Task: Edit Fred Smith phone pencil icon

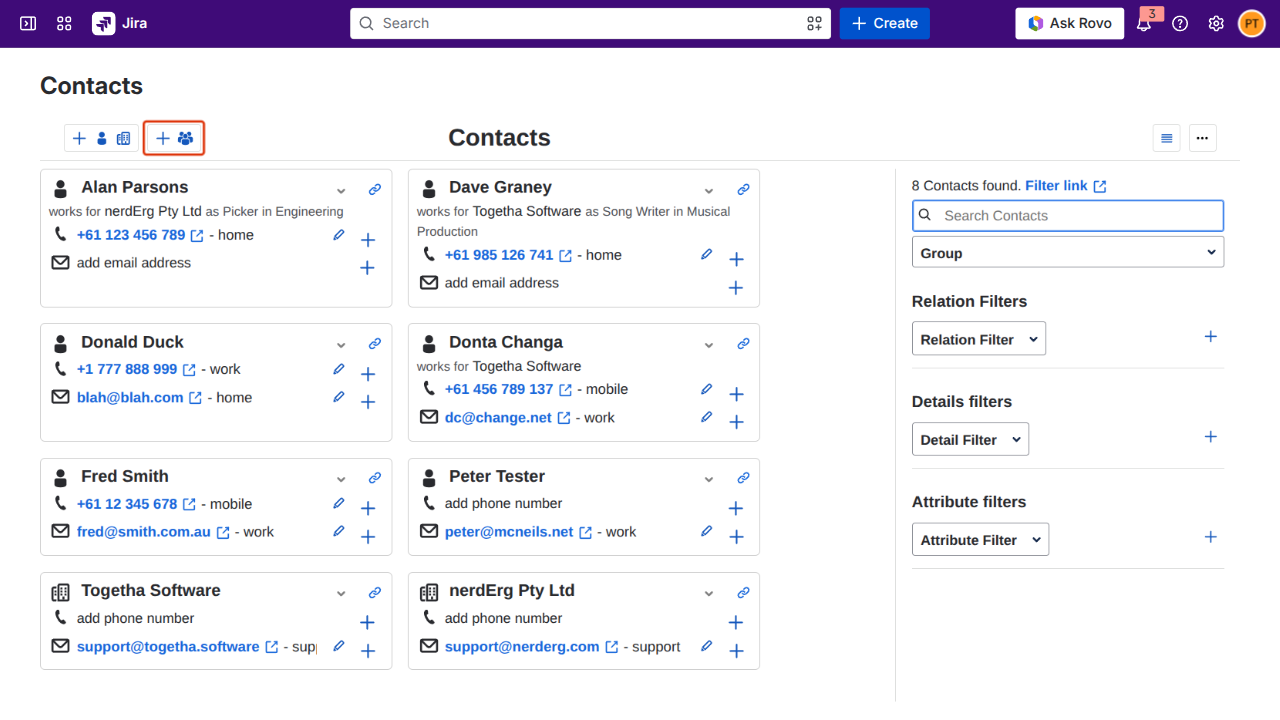Action: pyautogui.click(x=339, y=504)
